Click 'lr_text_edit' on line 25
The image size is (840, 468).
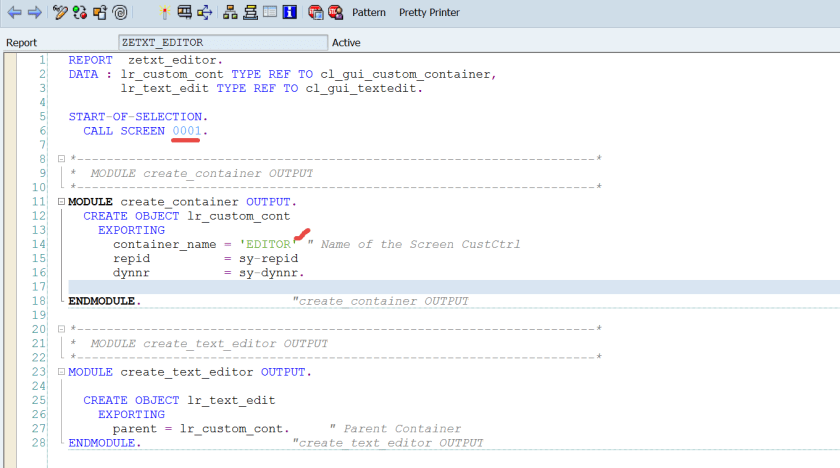point(231,401)
